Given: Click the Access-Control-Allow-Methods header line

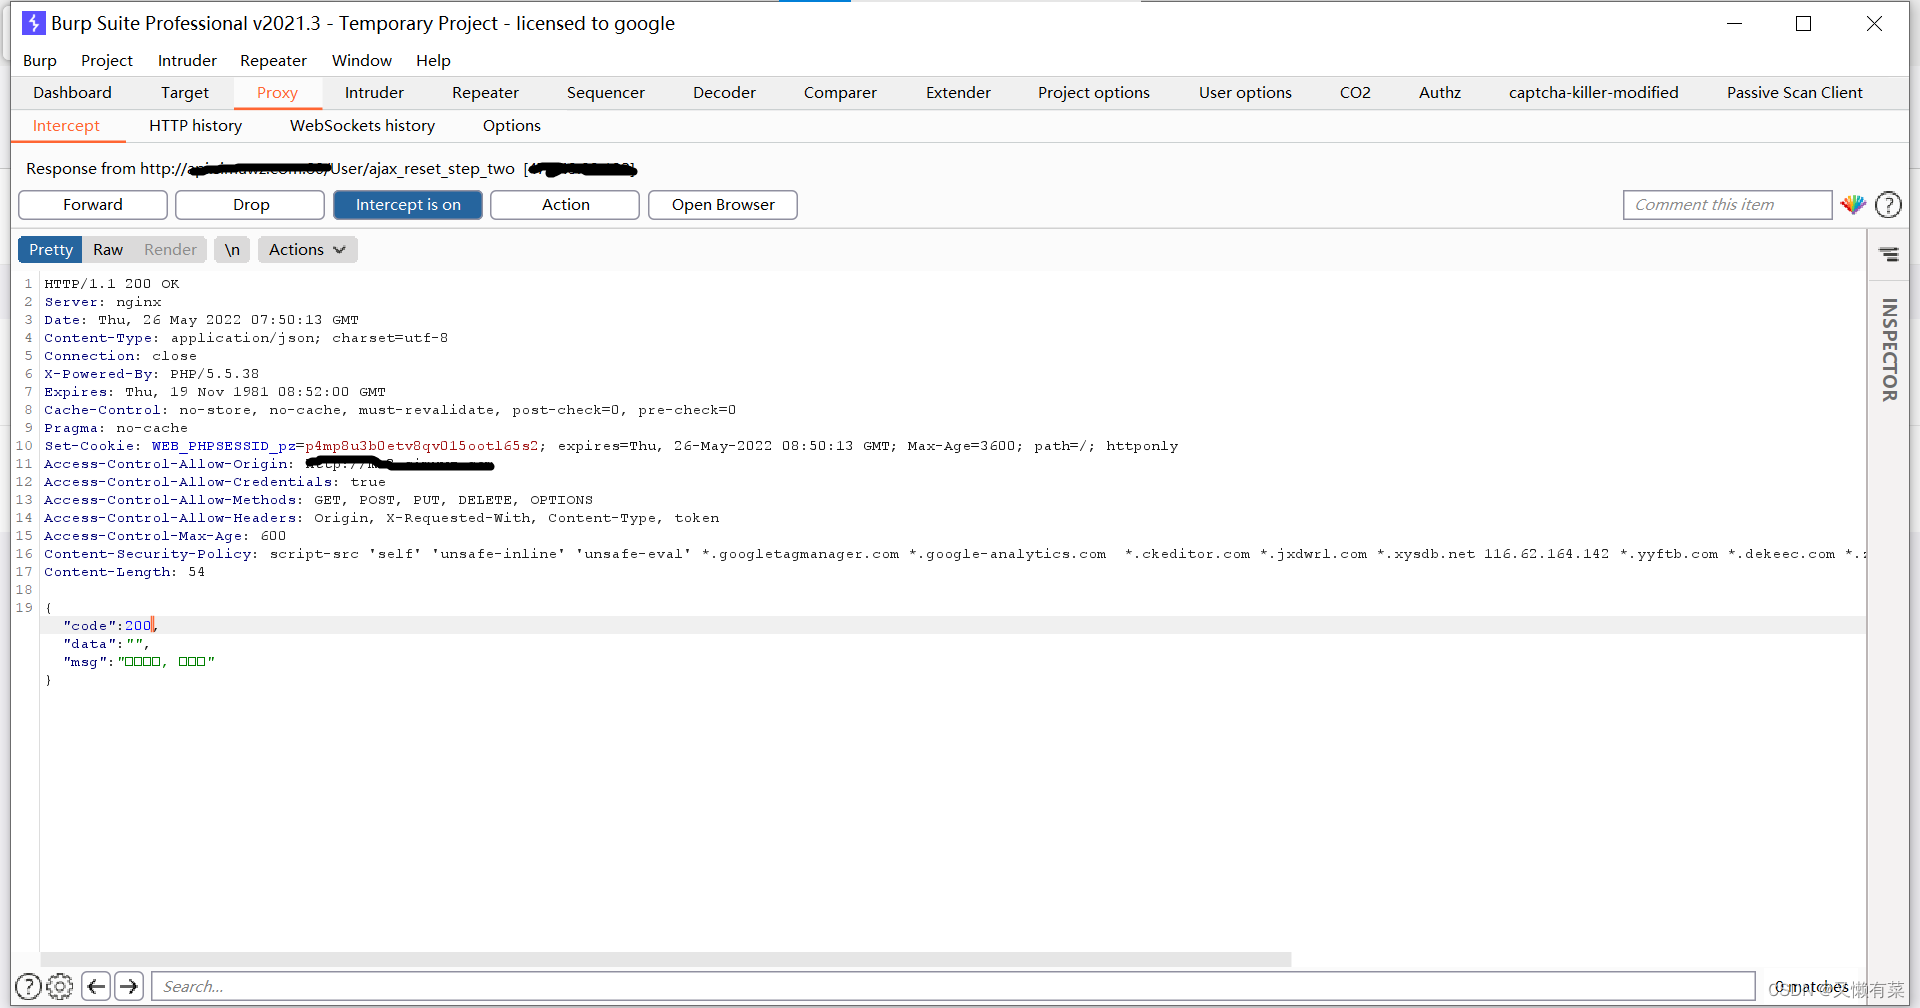Looking at the screenshot, I should point(318,500).
